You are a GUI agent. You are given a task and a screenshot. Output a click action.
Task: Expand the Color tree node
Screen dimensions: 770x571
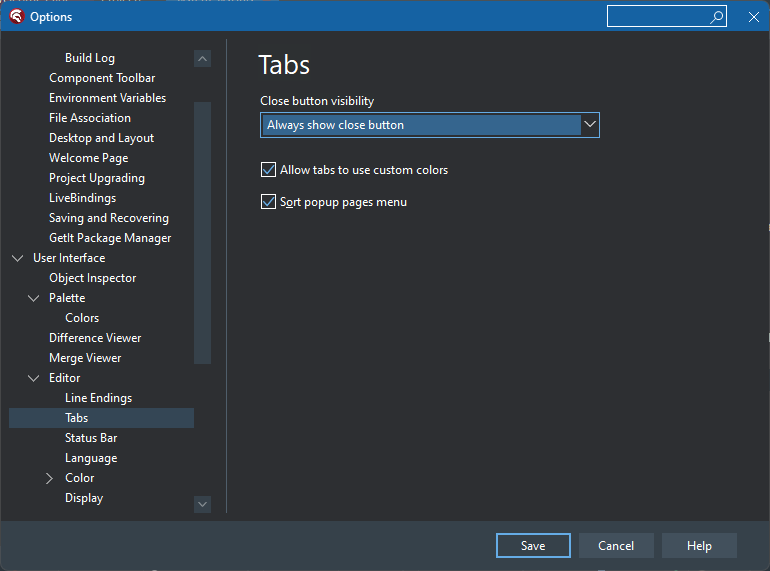[49, 478]
